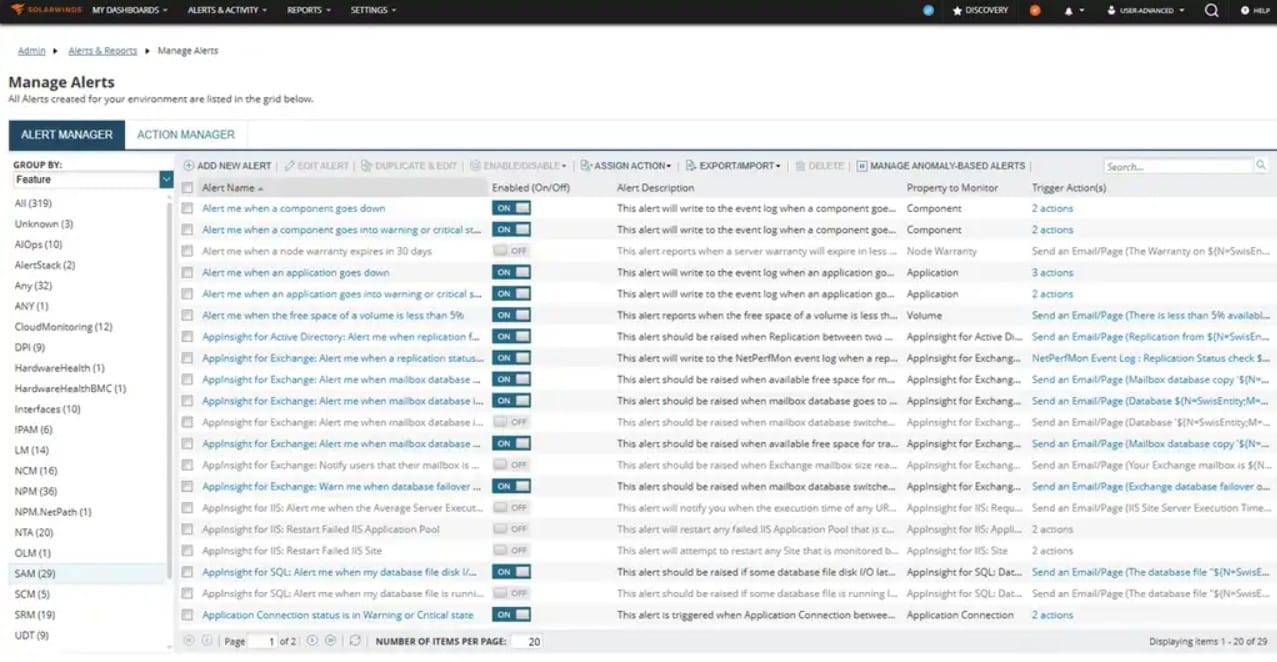This screenshot has height=662, width=1277.
Task: Select the Alert Manager tab
Action: [67, 134]
